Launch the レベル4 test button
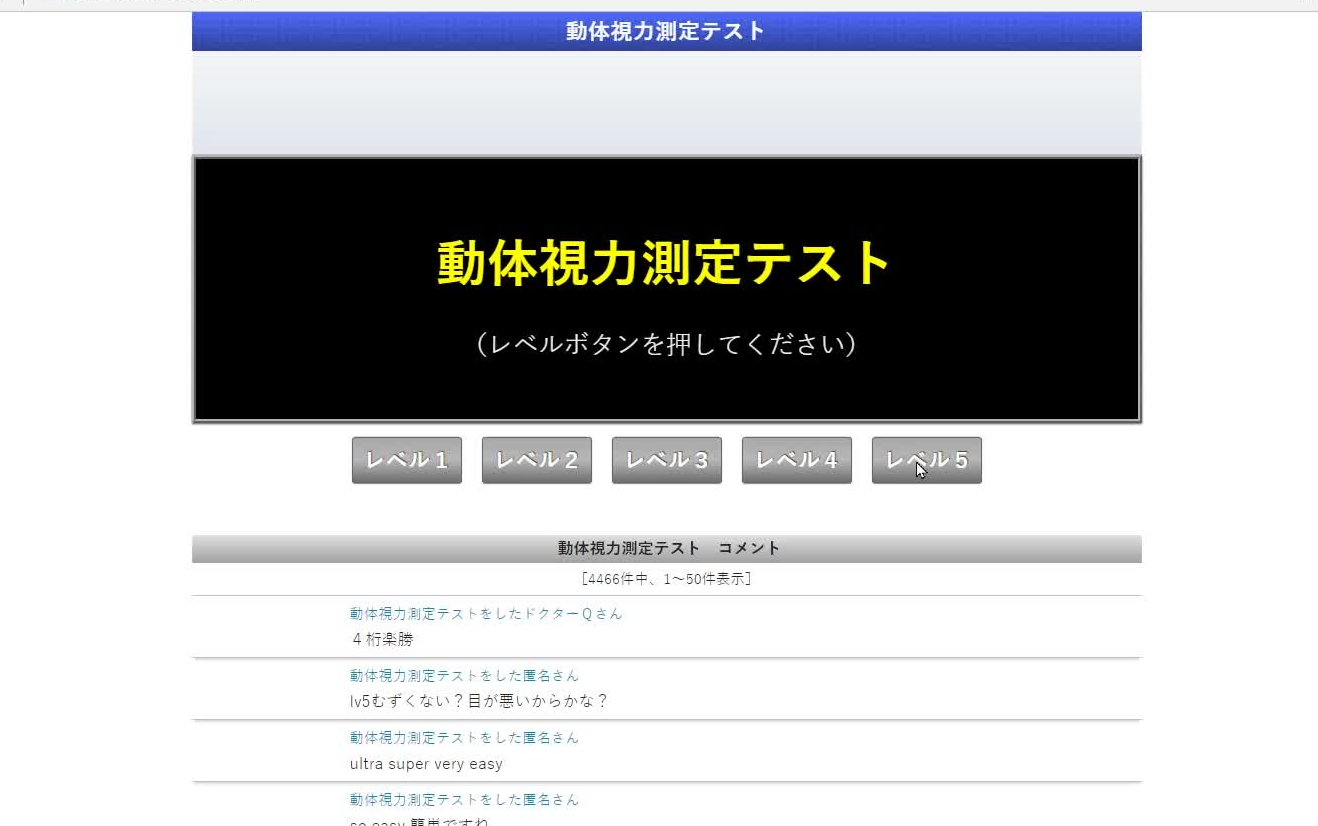The width and height of the screenshot is (1318, 826). point(797,460)
